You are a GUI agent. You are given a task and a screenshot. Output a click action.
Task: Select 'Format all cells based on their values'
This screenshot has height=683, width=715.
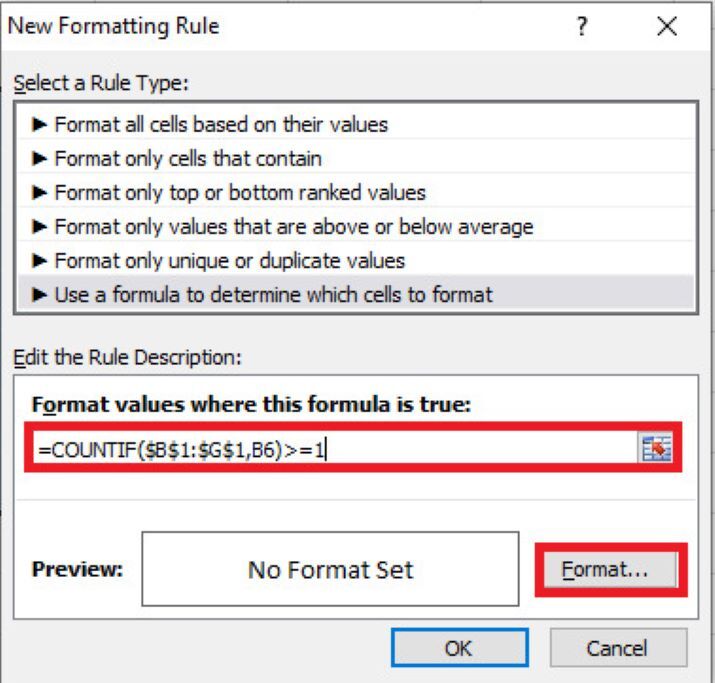tap(221, 124)
